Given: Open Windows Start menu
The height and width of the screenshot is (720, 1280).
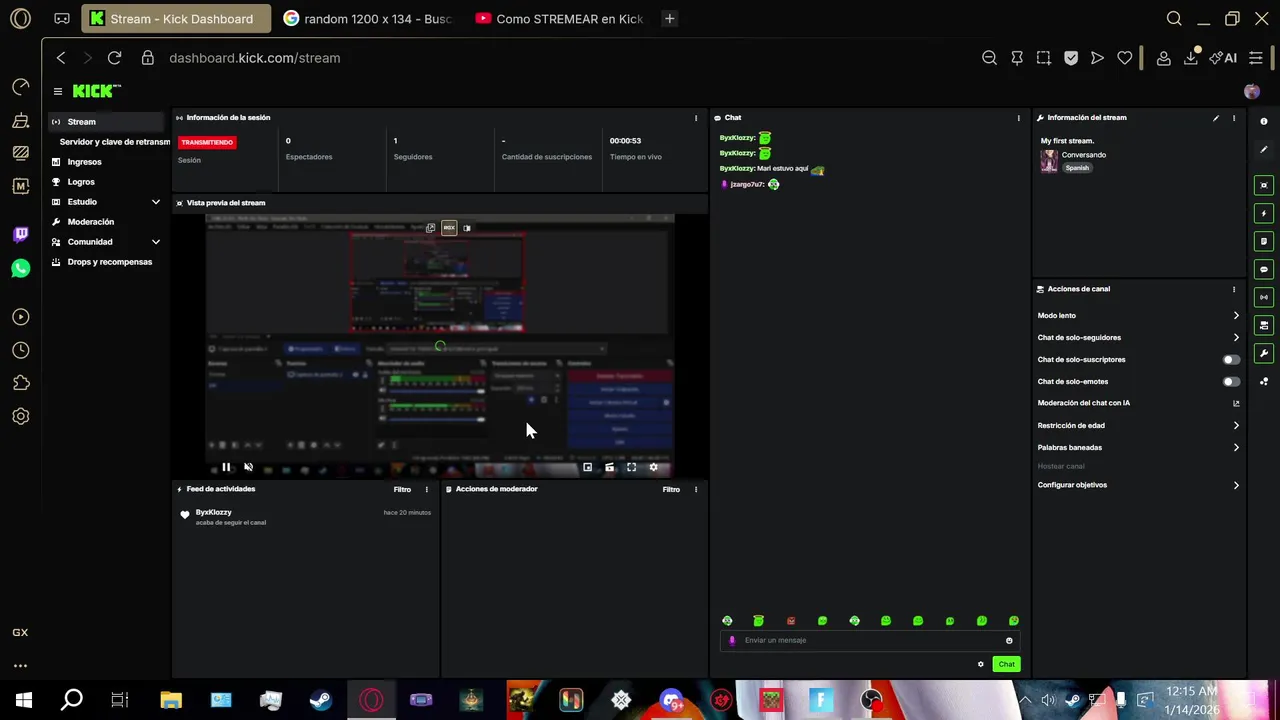Looking at the screenshot, I should click(x=23, y=700).
